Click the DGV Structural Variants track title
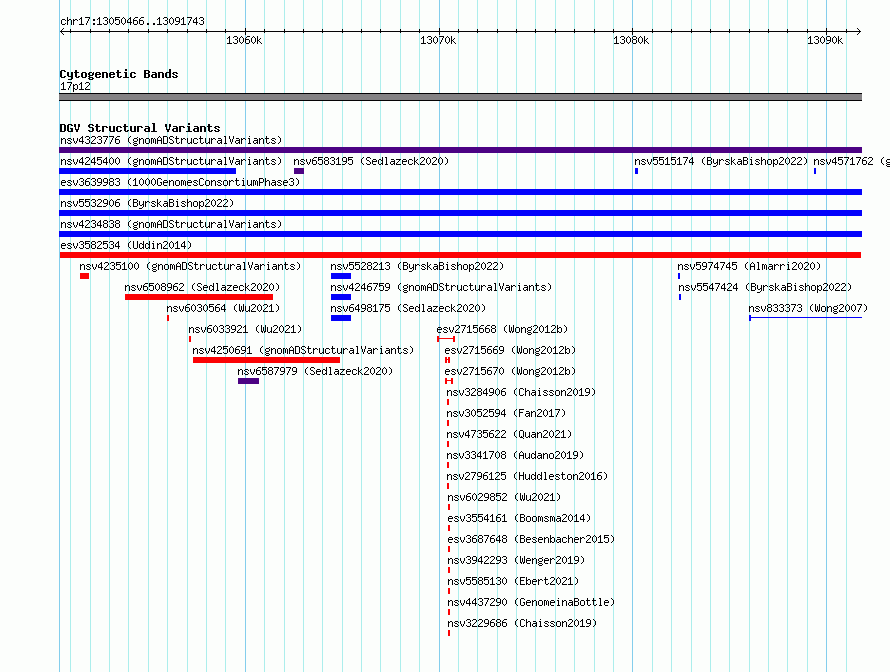 140,128
